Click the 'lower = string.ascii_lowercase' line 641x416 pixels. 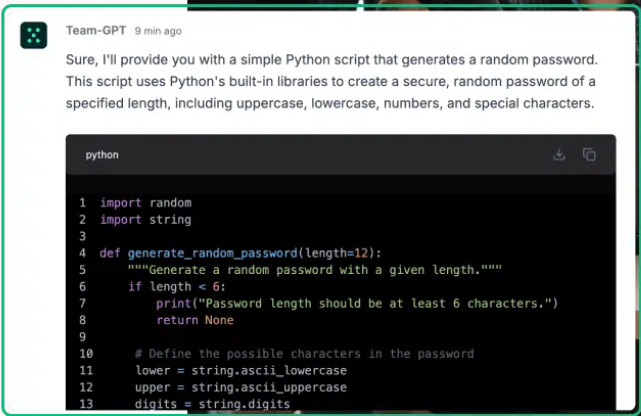(x=241, y=371)
